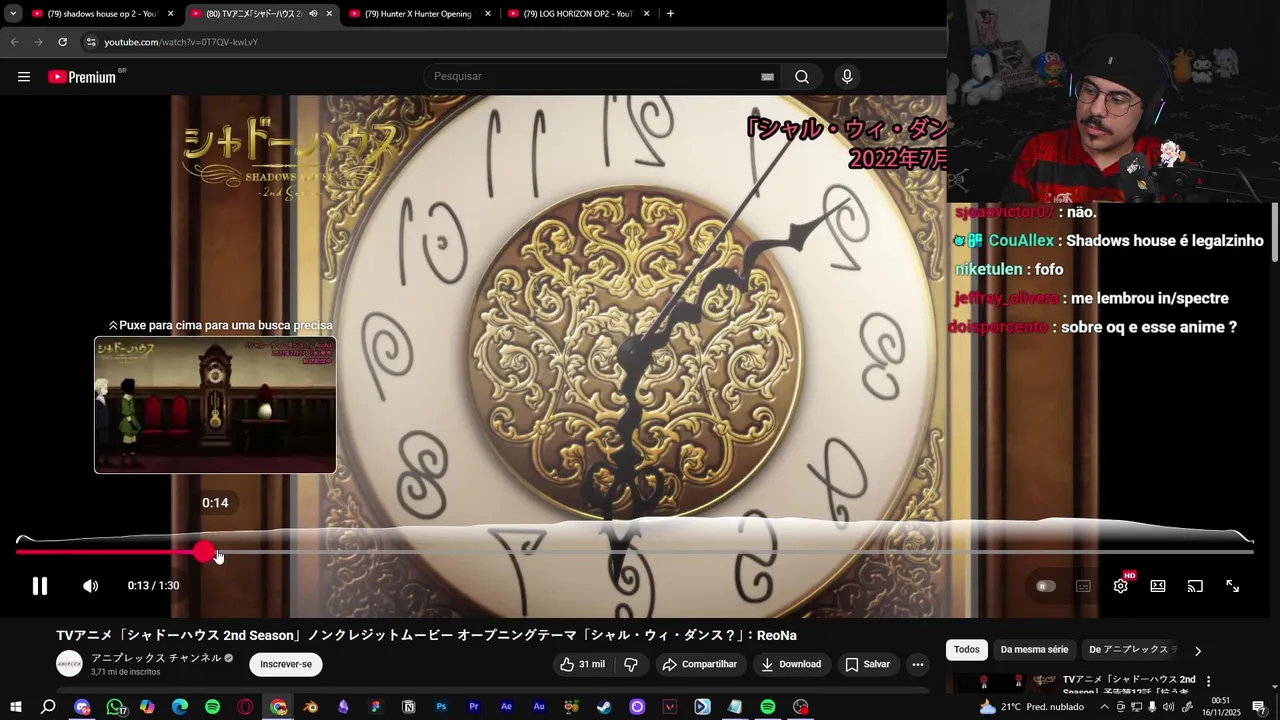Start voice search with the microphone
1280x720 pixels.
847,77
